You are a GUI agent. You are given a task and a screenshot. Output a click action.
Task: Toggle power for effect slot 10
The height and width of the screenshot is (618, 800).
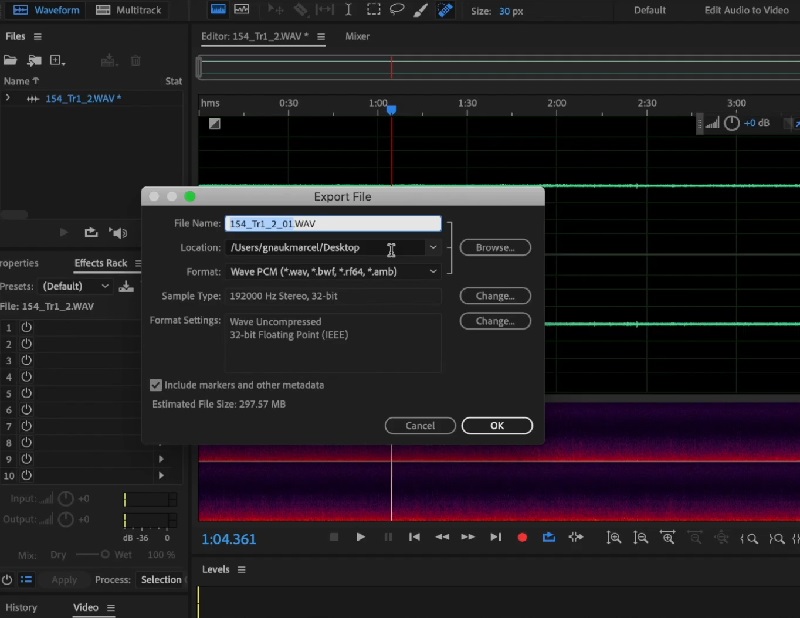pyautogui.click(x=27, y=475)
